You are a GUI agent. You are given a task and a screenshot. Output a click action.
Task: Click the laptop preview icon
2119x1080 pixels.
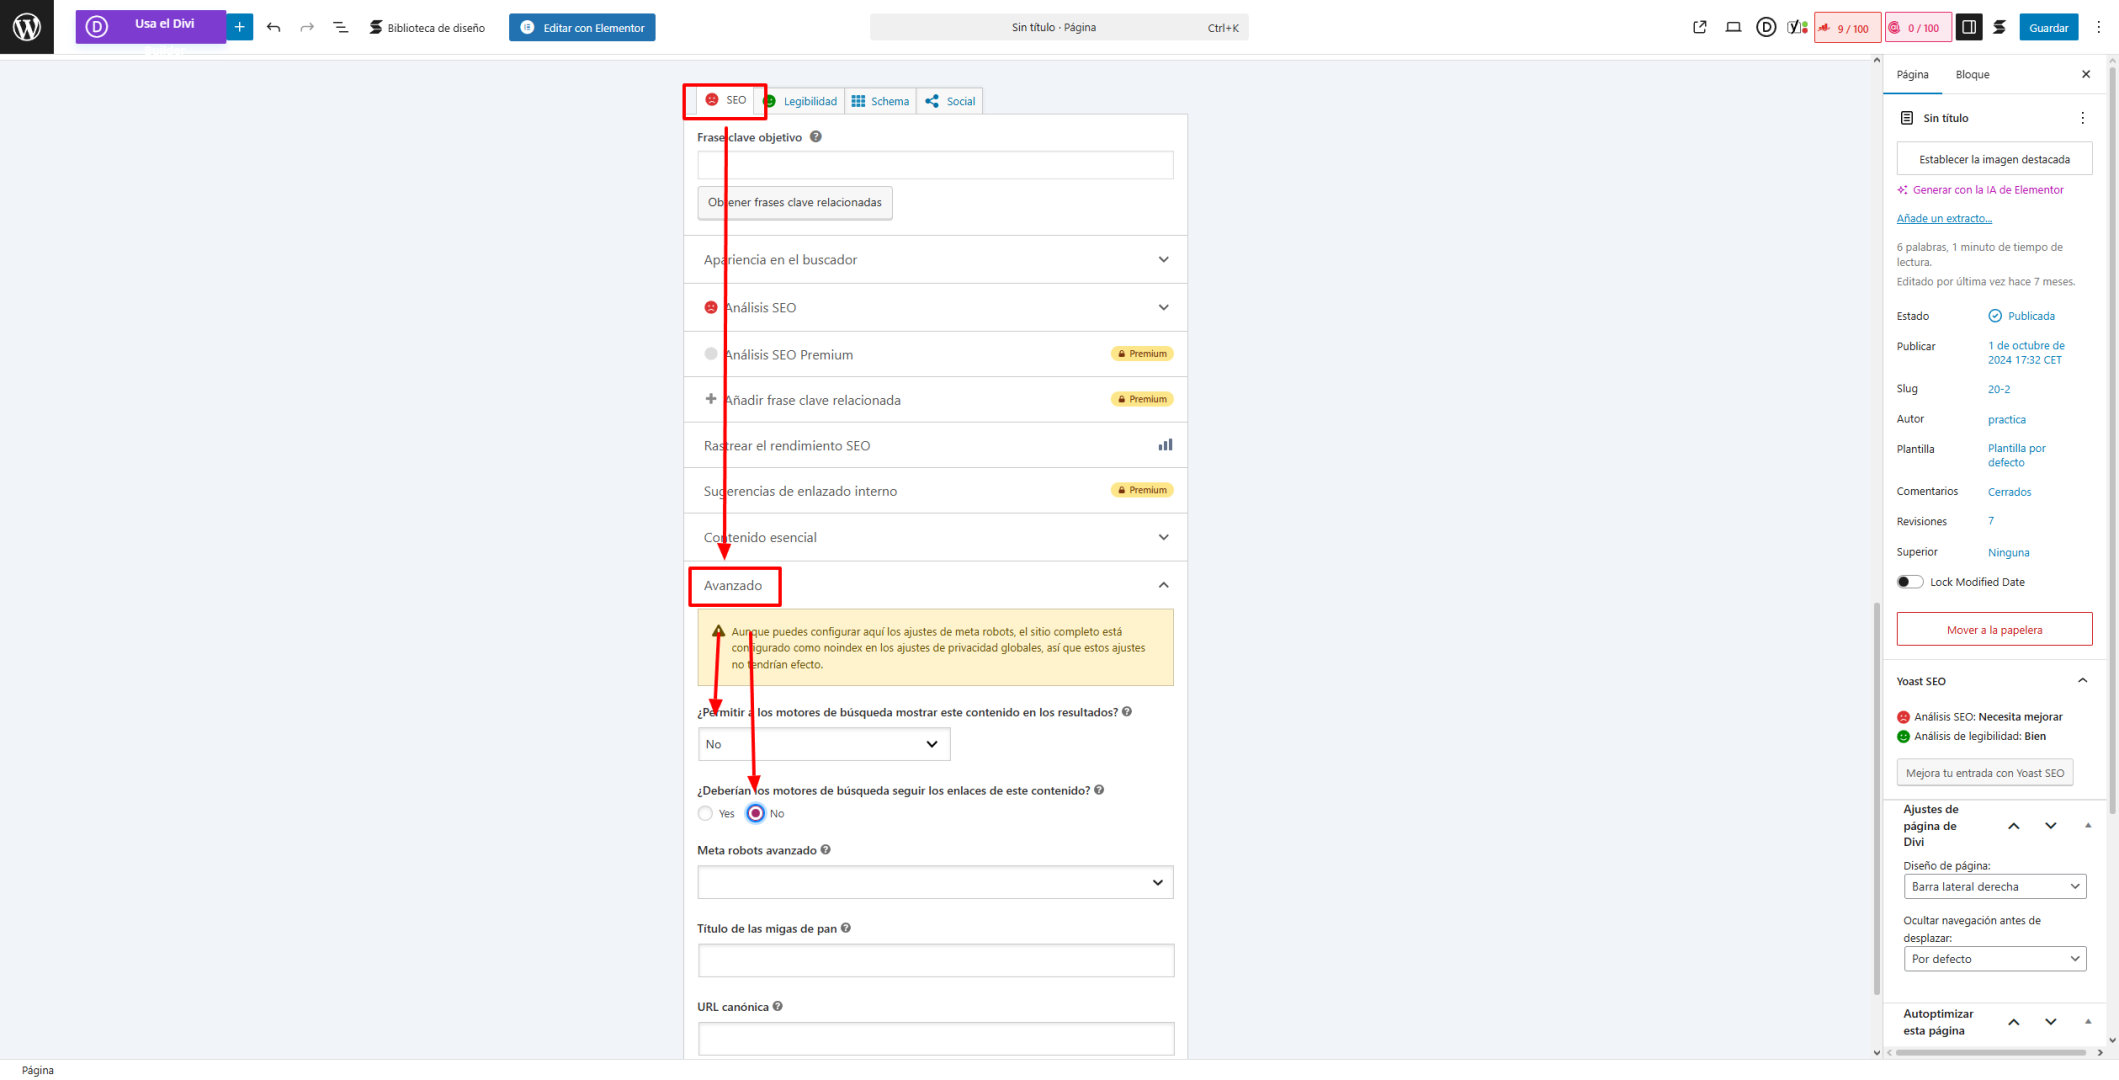pyautogui.click(x=1733, y=27)
